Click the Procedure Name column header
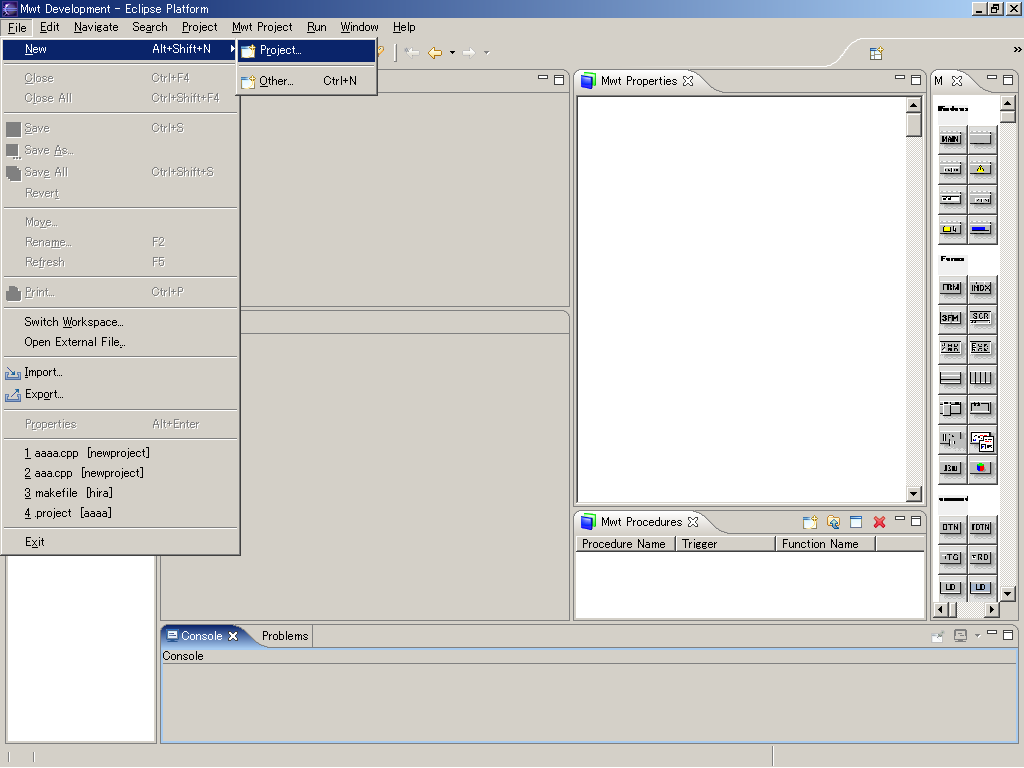Image resolution: width=1024 pixels, height=768 pixels. pyautogui.click(x=625, y=544)
